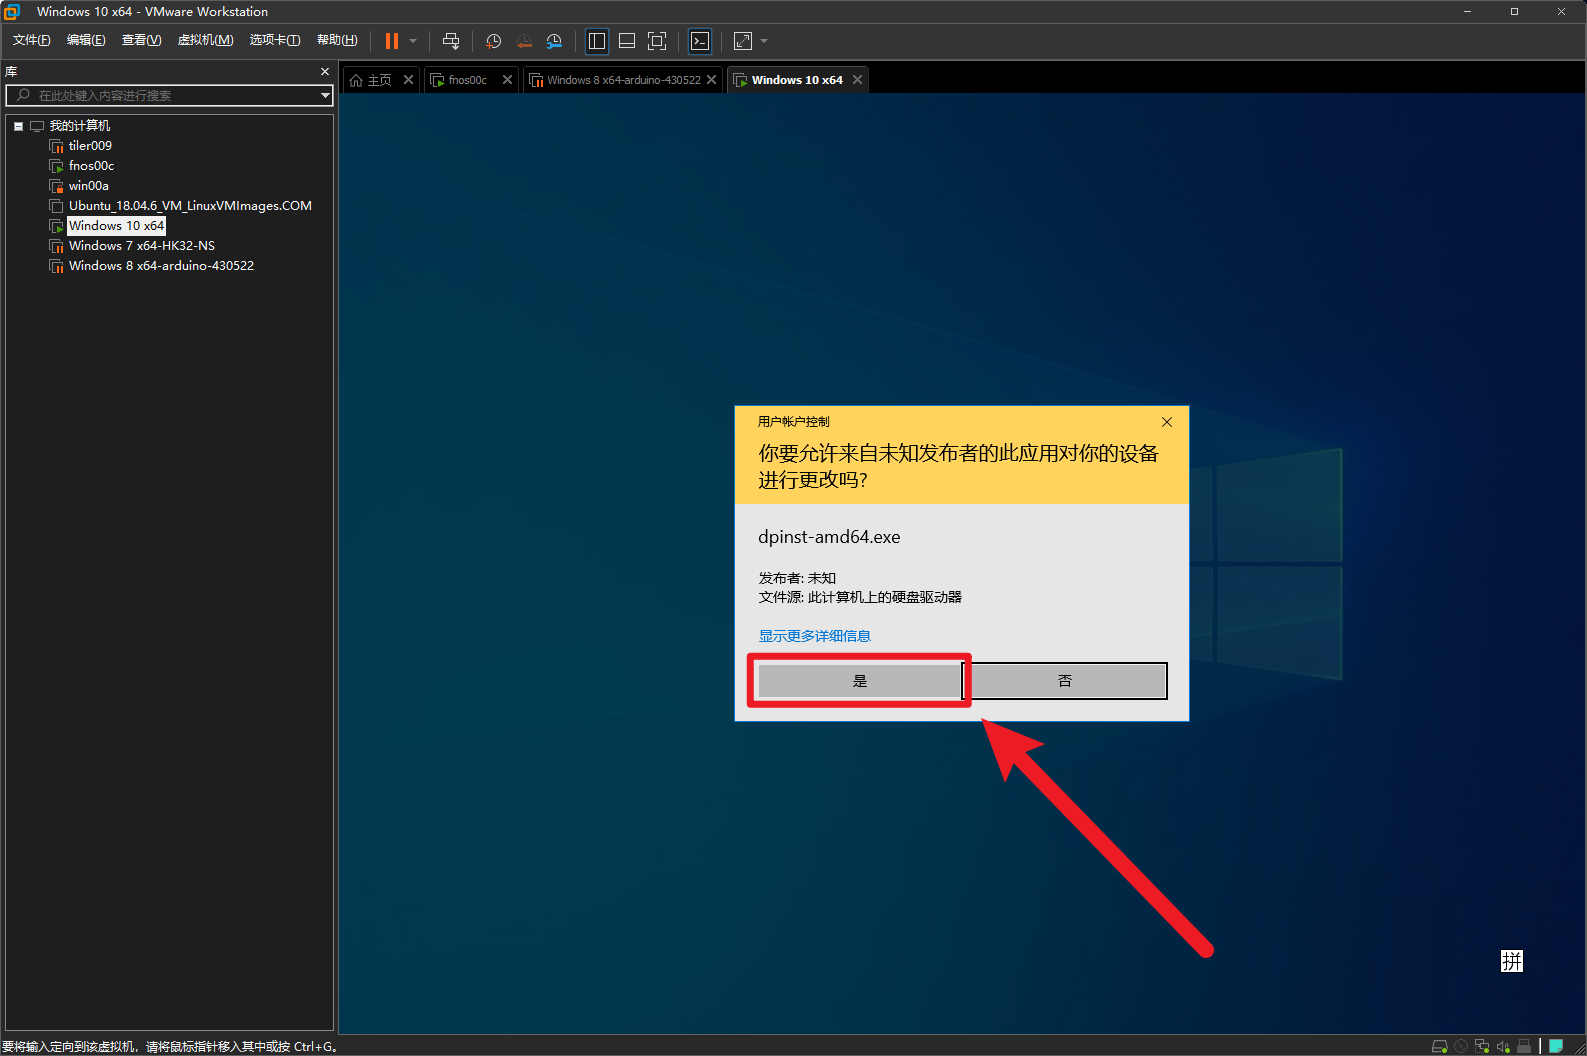Open the 虚拟机(M) menu
Viewport: 1587px width, 1056px height.
[x=205, y=40]
